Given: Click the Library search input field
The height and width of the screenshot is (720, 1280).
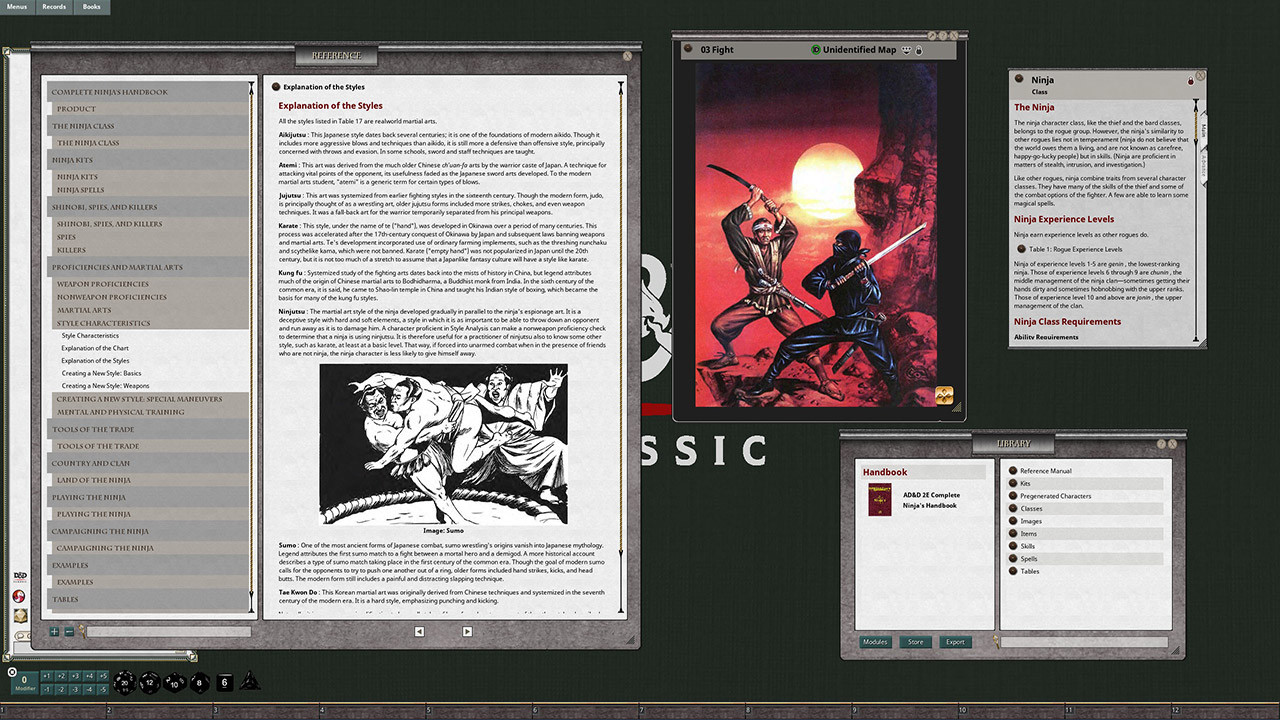Looking at the screenshot, I should click(x=1085, y=642).
